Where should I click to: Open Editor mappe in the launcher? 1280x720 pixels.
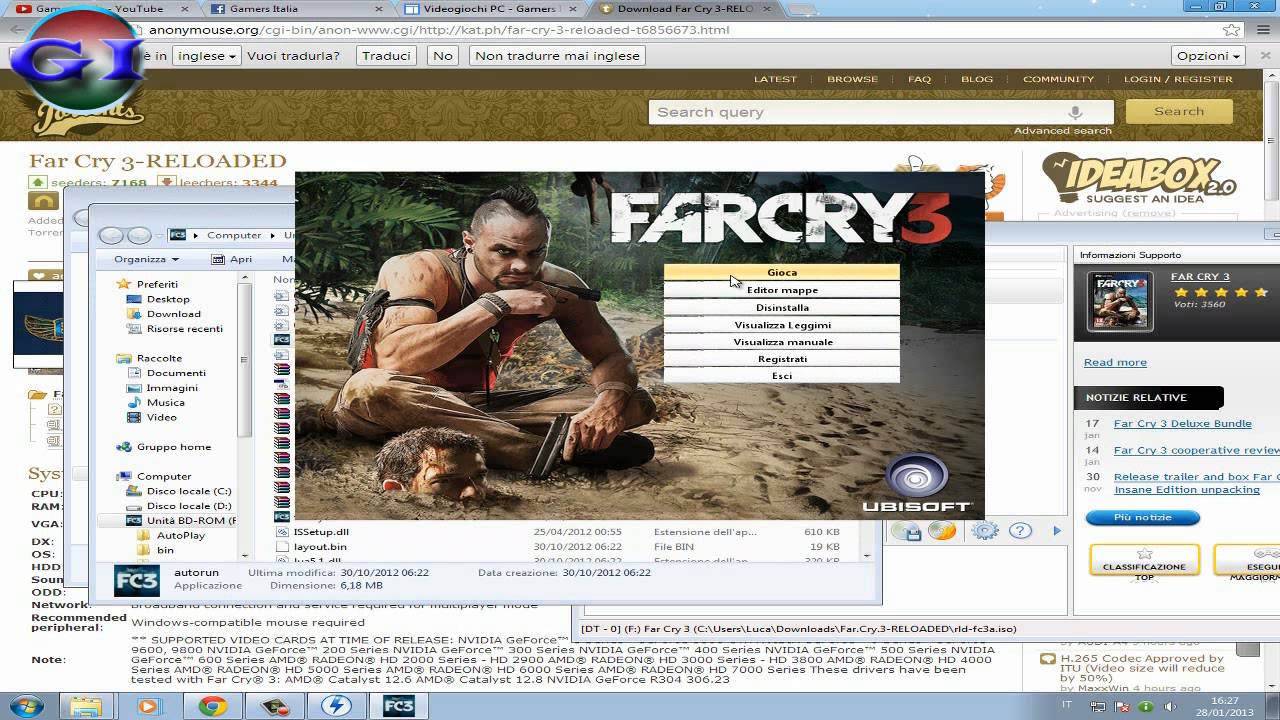tap(782, 290)
